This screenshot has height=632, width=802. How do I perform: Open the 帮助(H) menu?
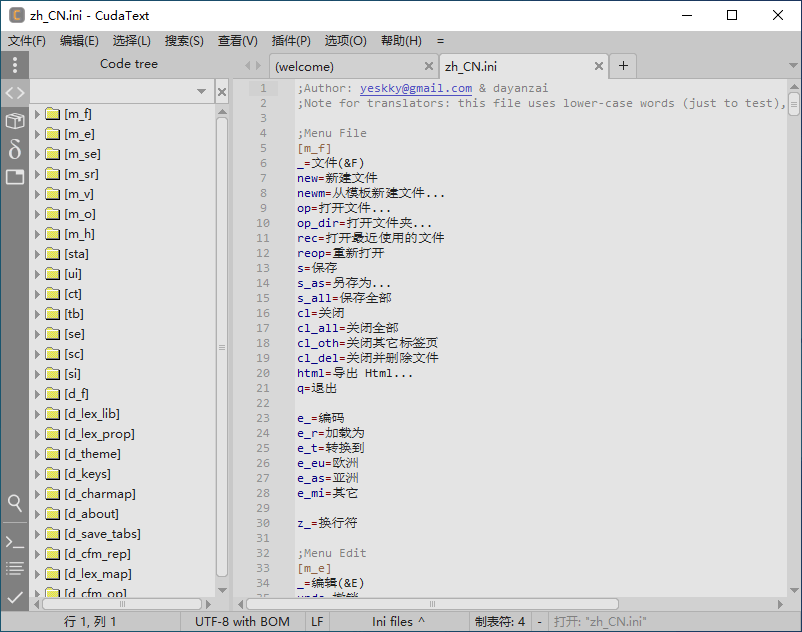pyautogui.click(x=402, y=41)
